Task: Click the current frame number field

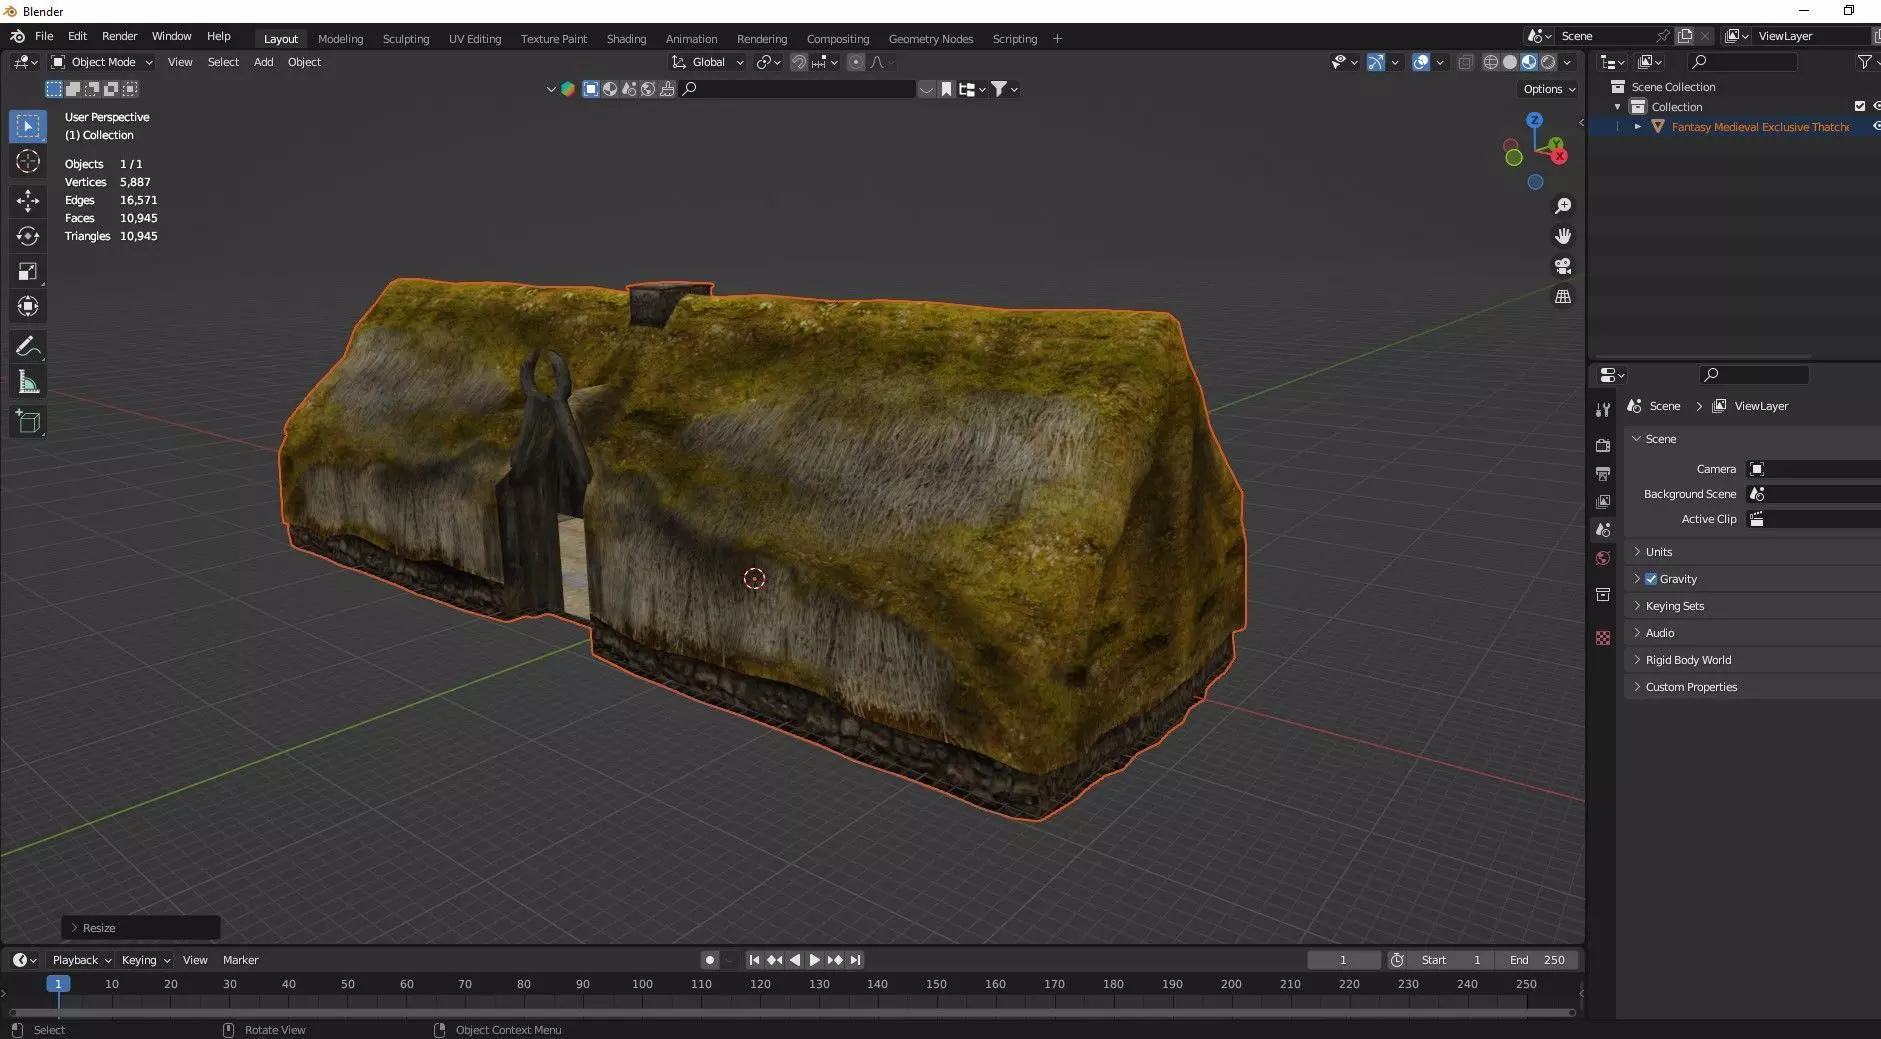Action: tap(1343, 960)
